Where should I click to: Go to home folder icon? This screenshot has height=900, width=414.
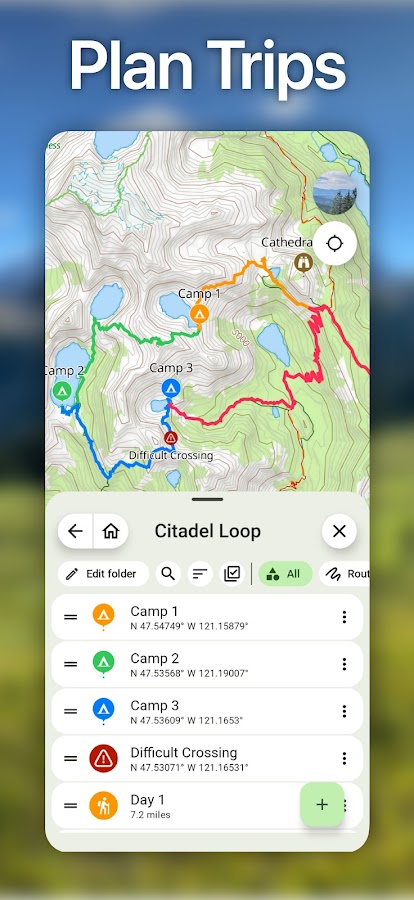(110, 531)
